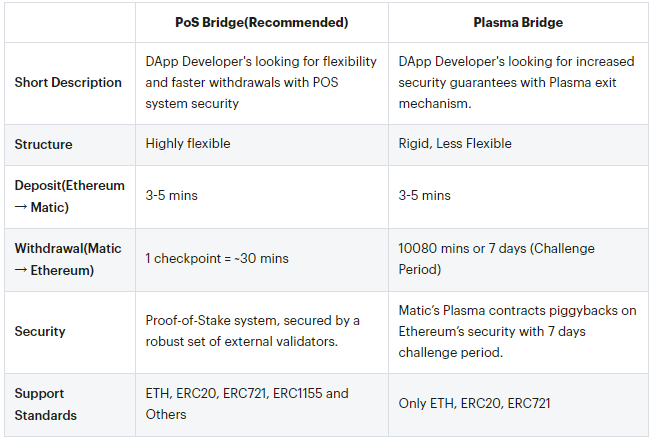Click the Highly flexible cell
Image resolution: width=653 pixels, height=440 pixels.
coord(188,144)
